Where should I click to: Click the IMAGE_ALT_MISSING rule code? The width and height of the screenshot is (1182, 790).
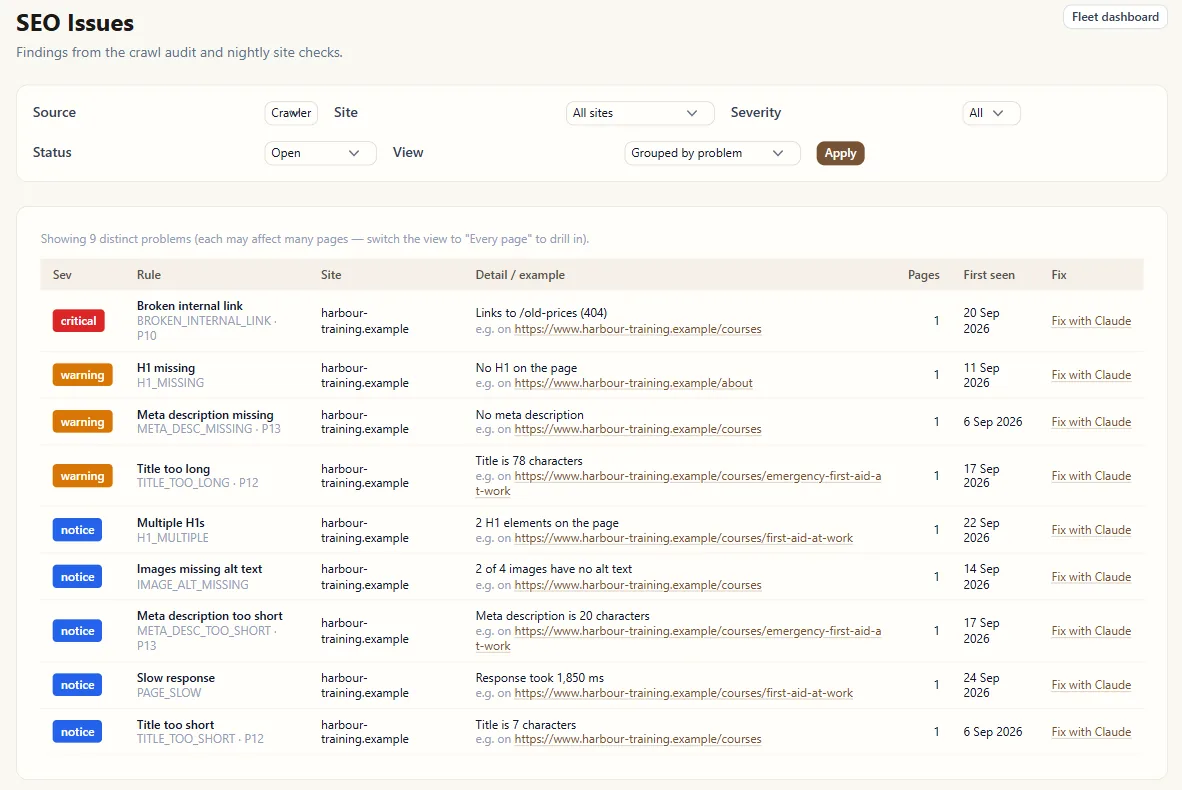tap(192, 585)
